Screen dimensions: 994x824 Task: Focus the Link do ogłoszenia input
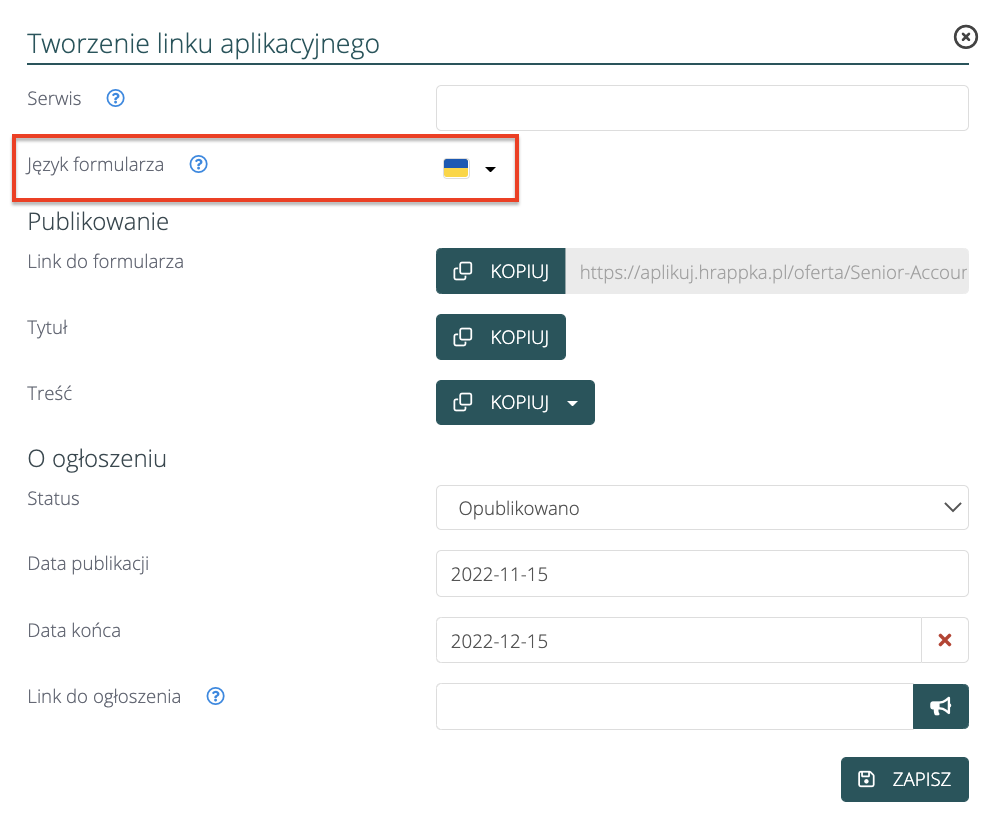pos(674,706)
